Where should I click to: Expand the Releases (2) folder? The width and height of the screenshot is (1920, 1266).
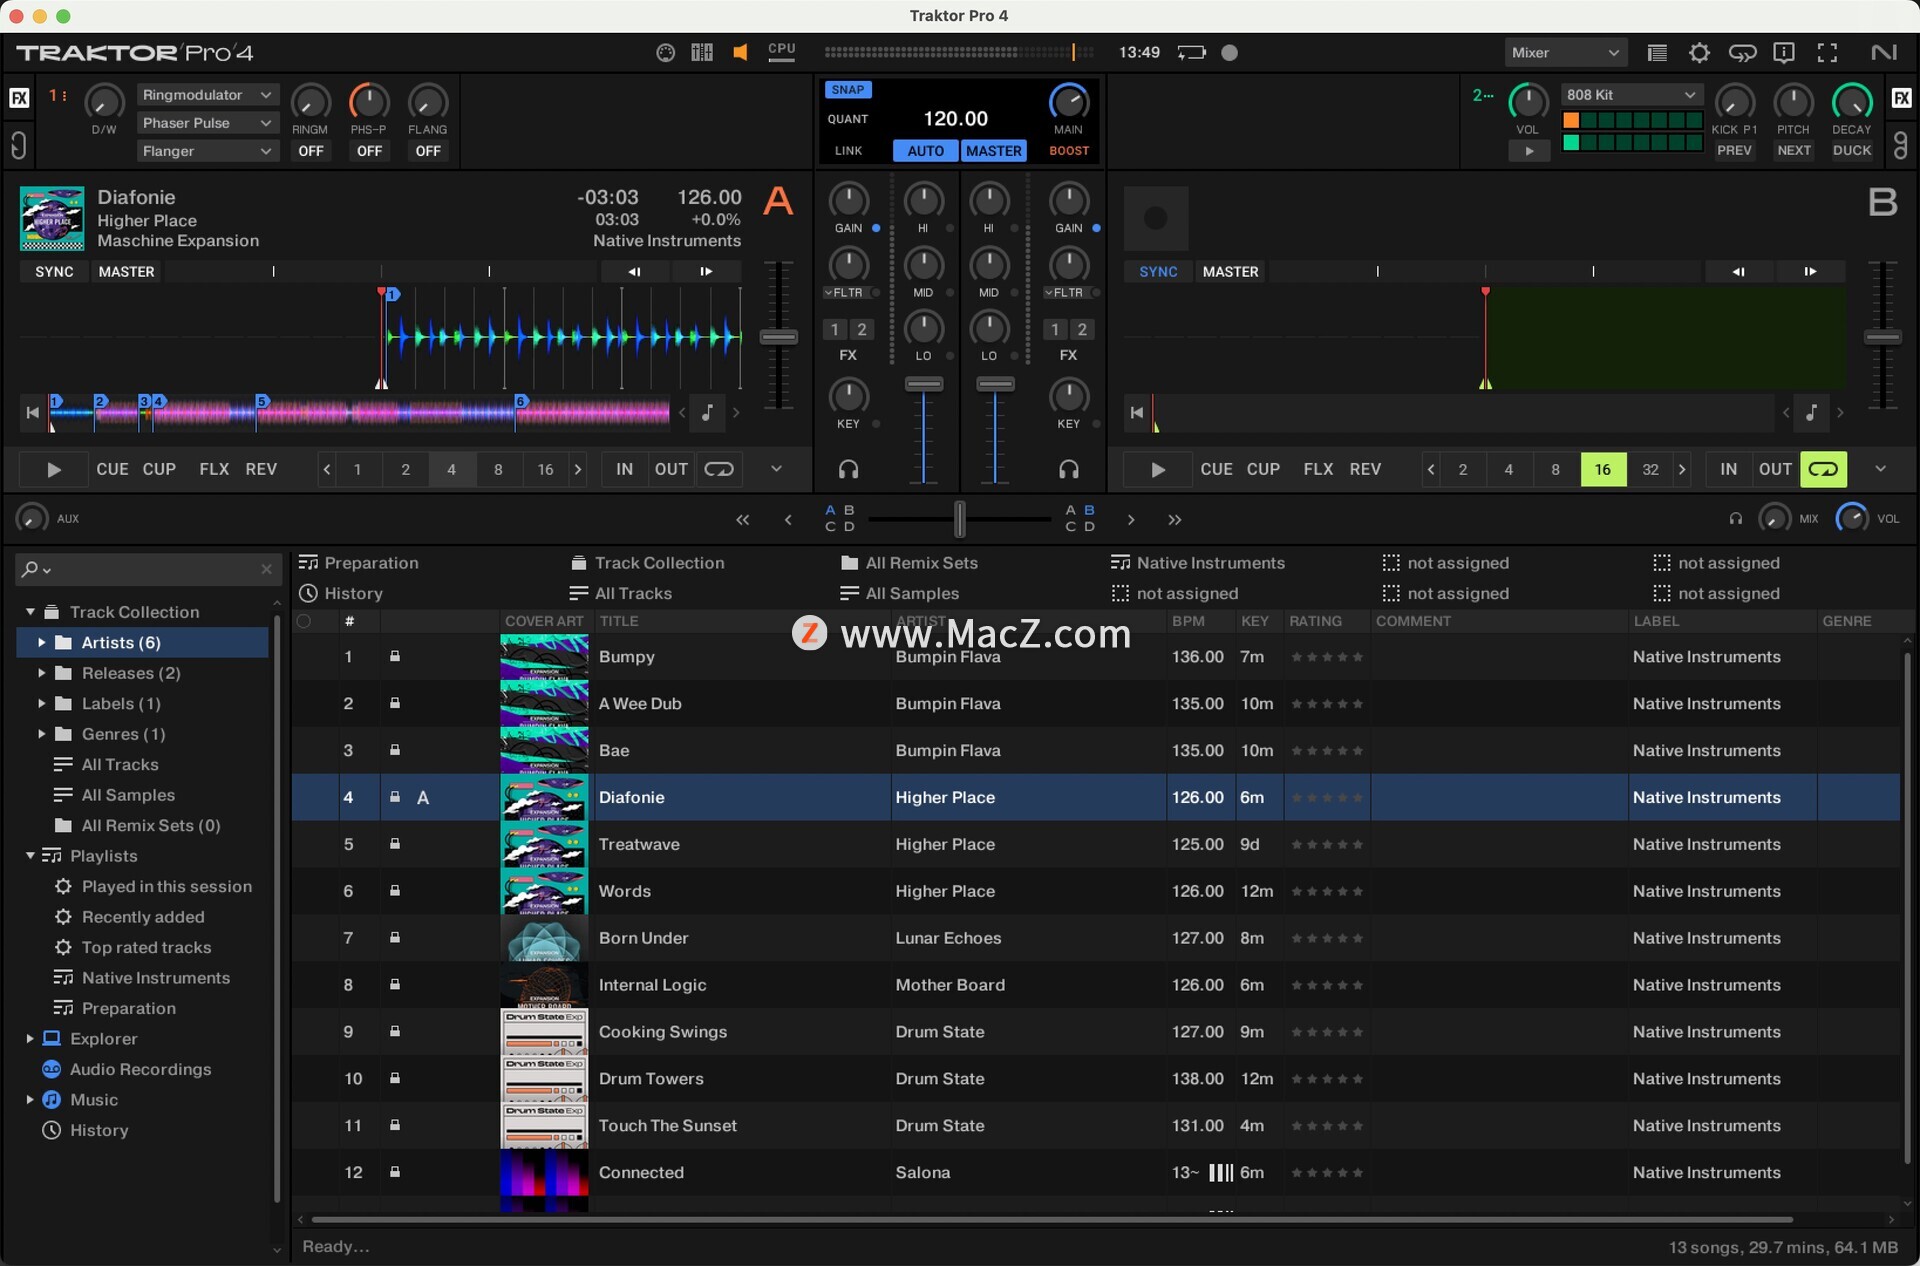coord(41,674)
